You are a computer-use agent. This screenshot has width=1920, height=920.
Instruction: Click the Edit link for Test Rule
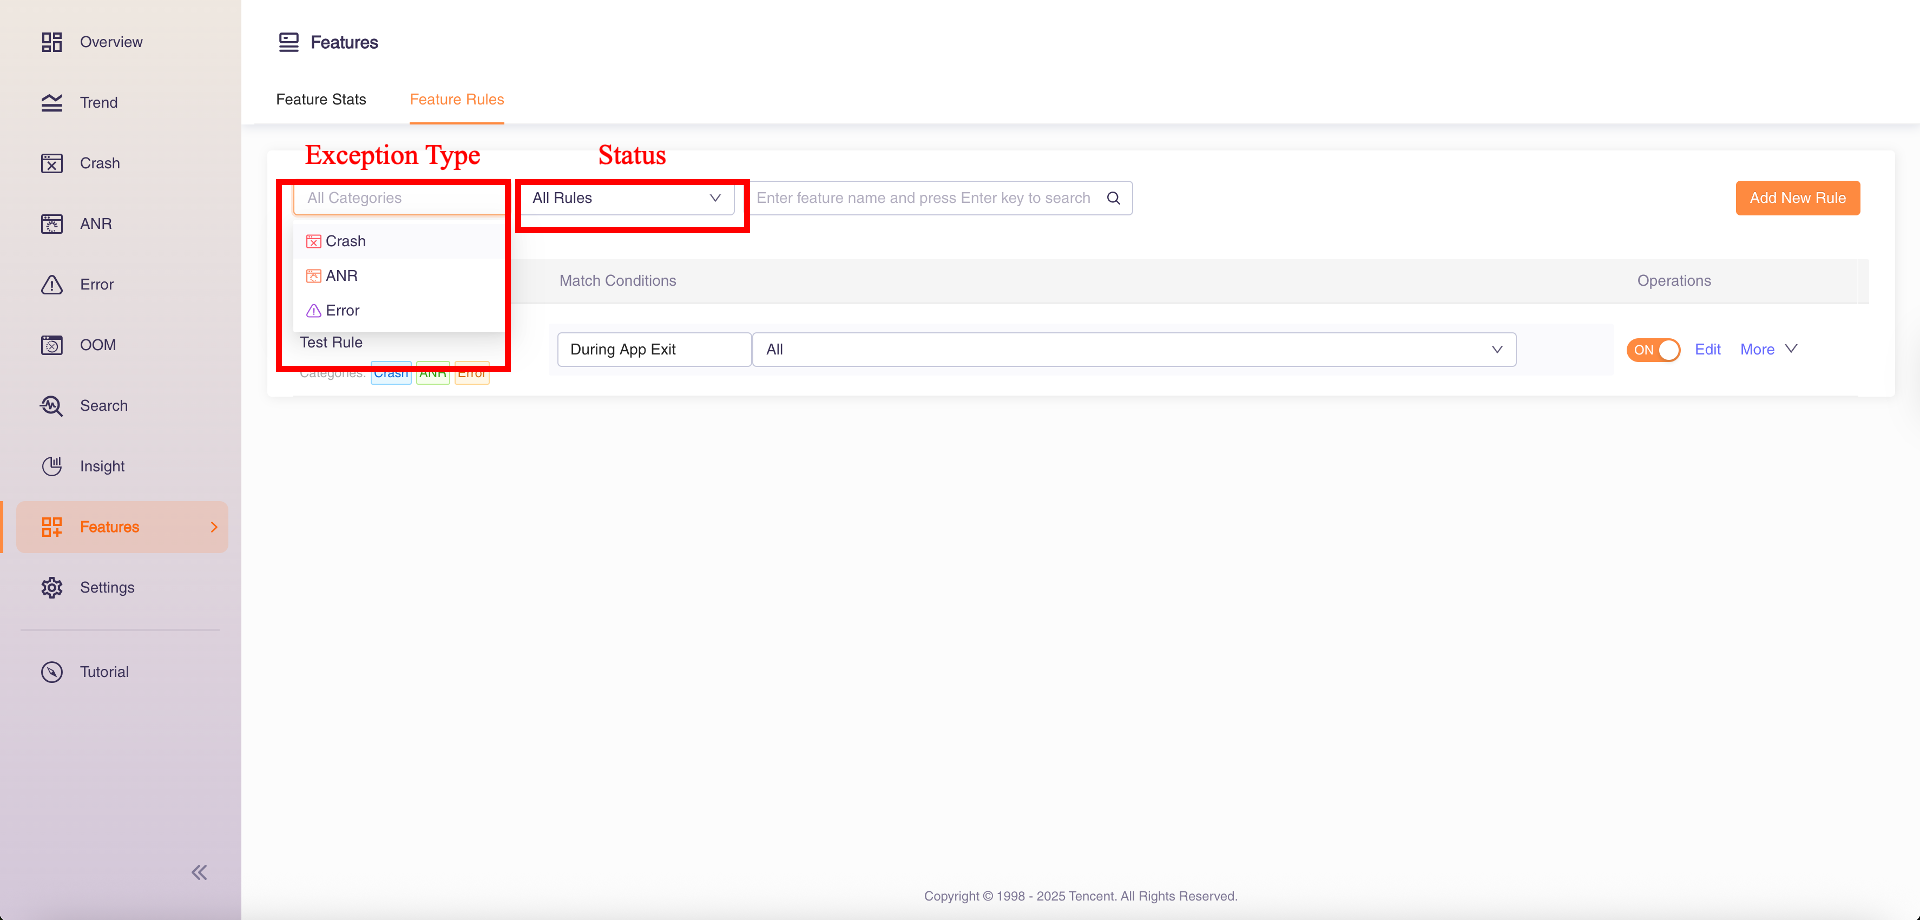point(1707,349)
